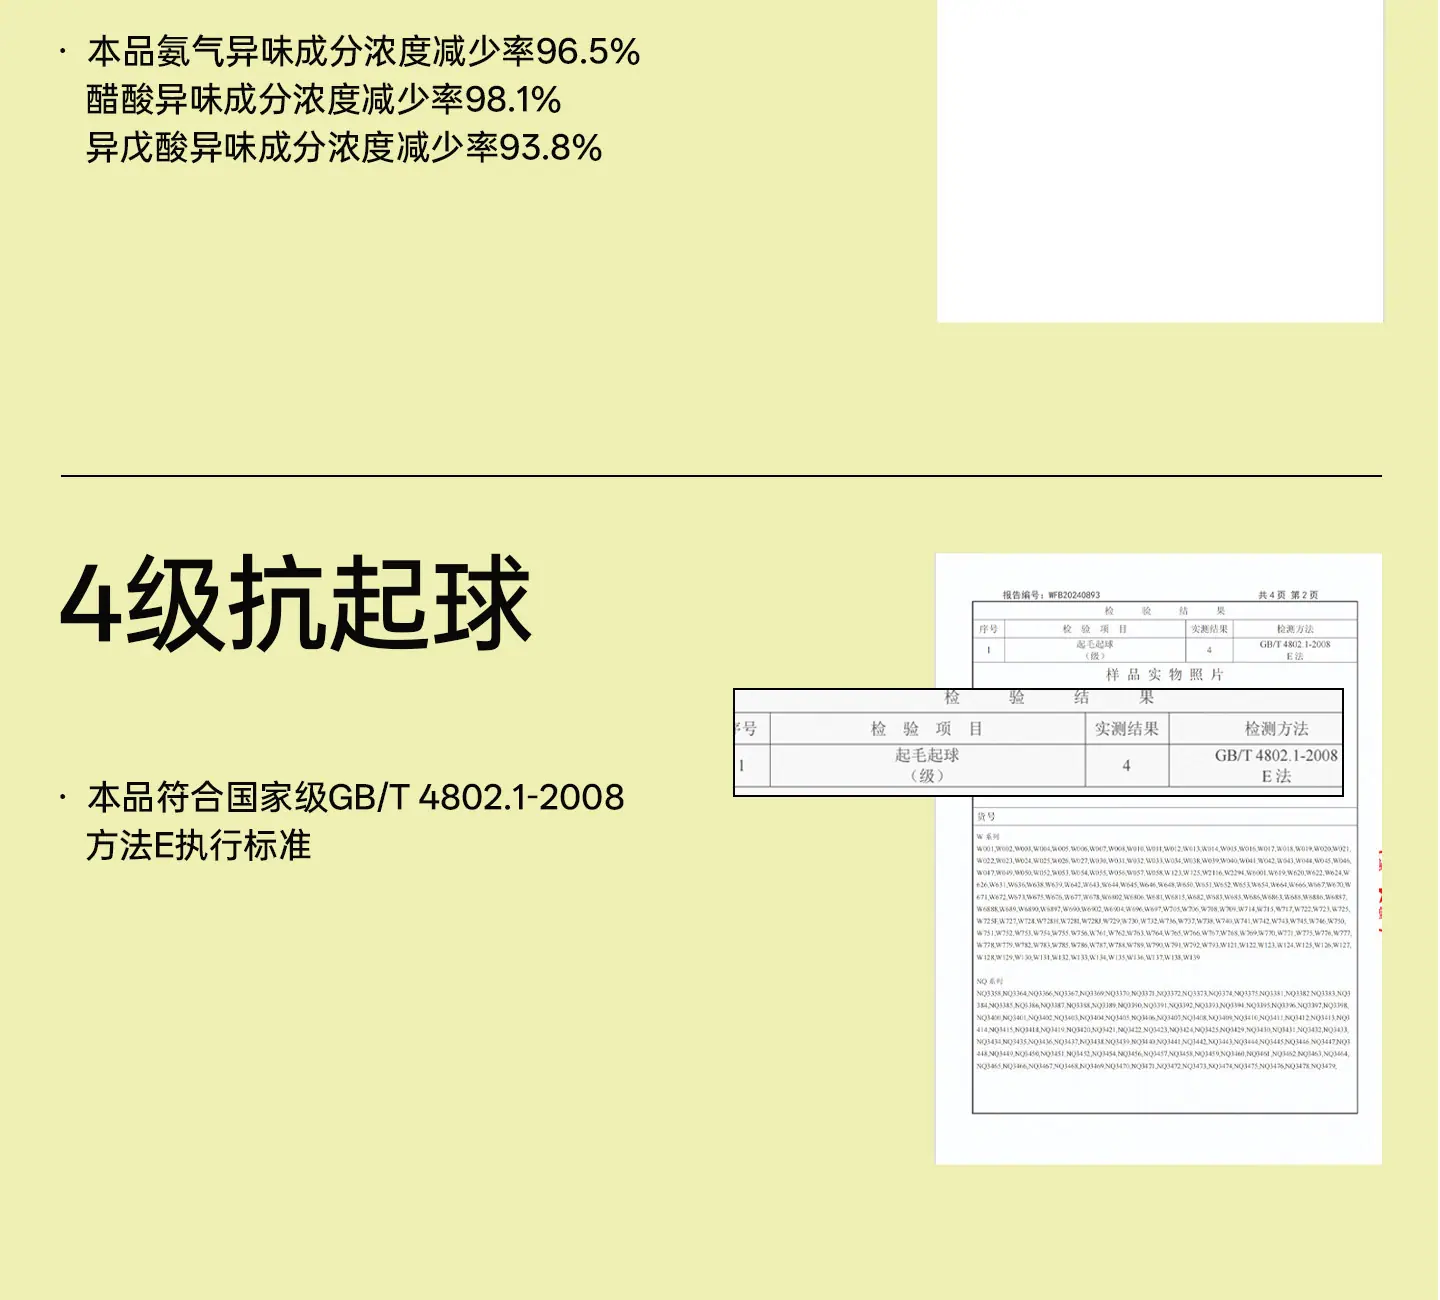
Task: Click the 检验项目 column header in callout
Action: 927,728
